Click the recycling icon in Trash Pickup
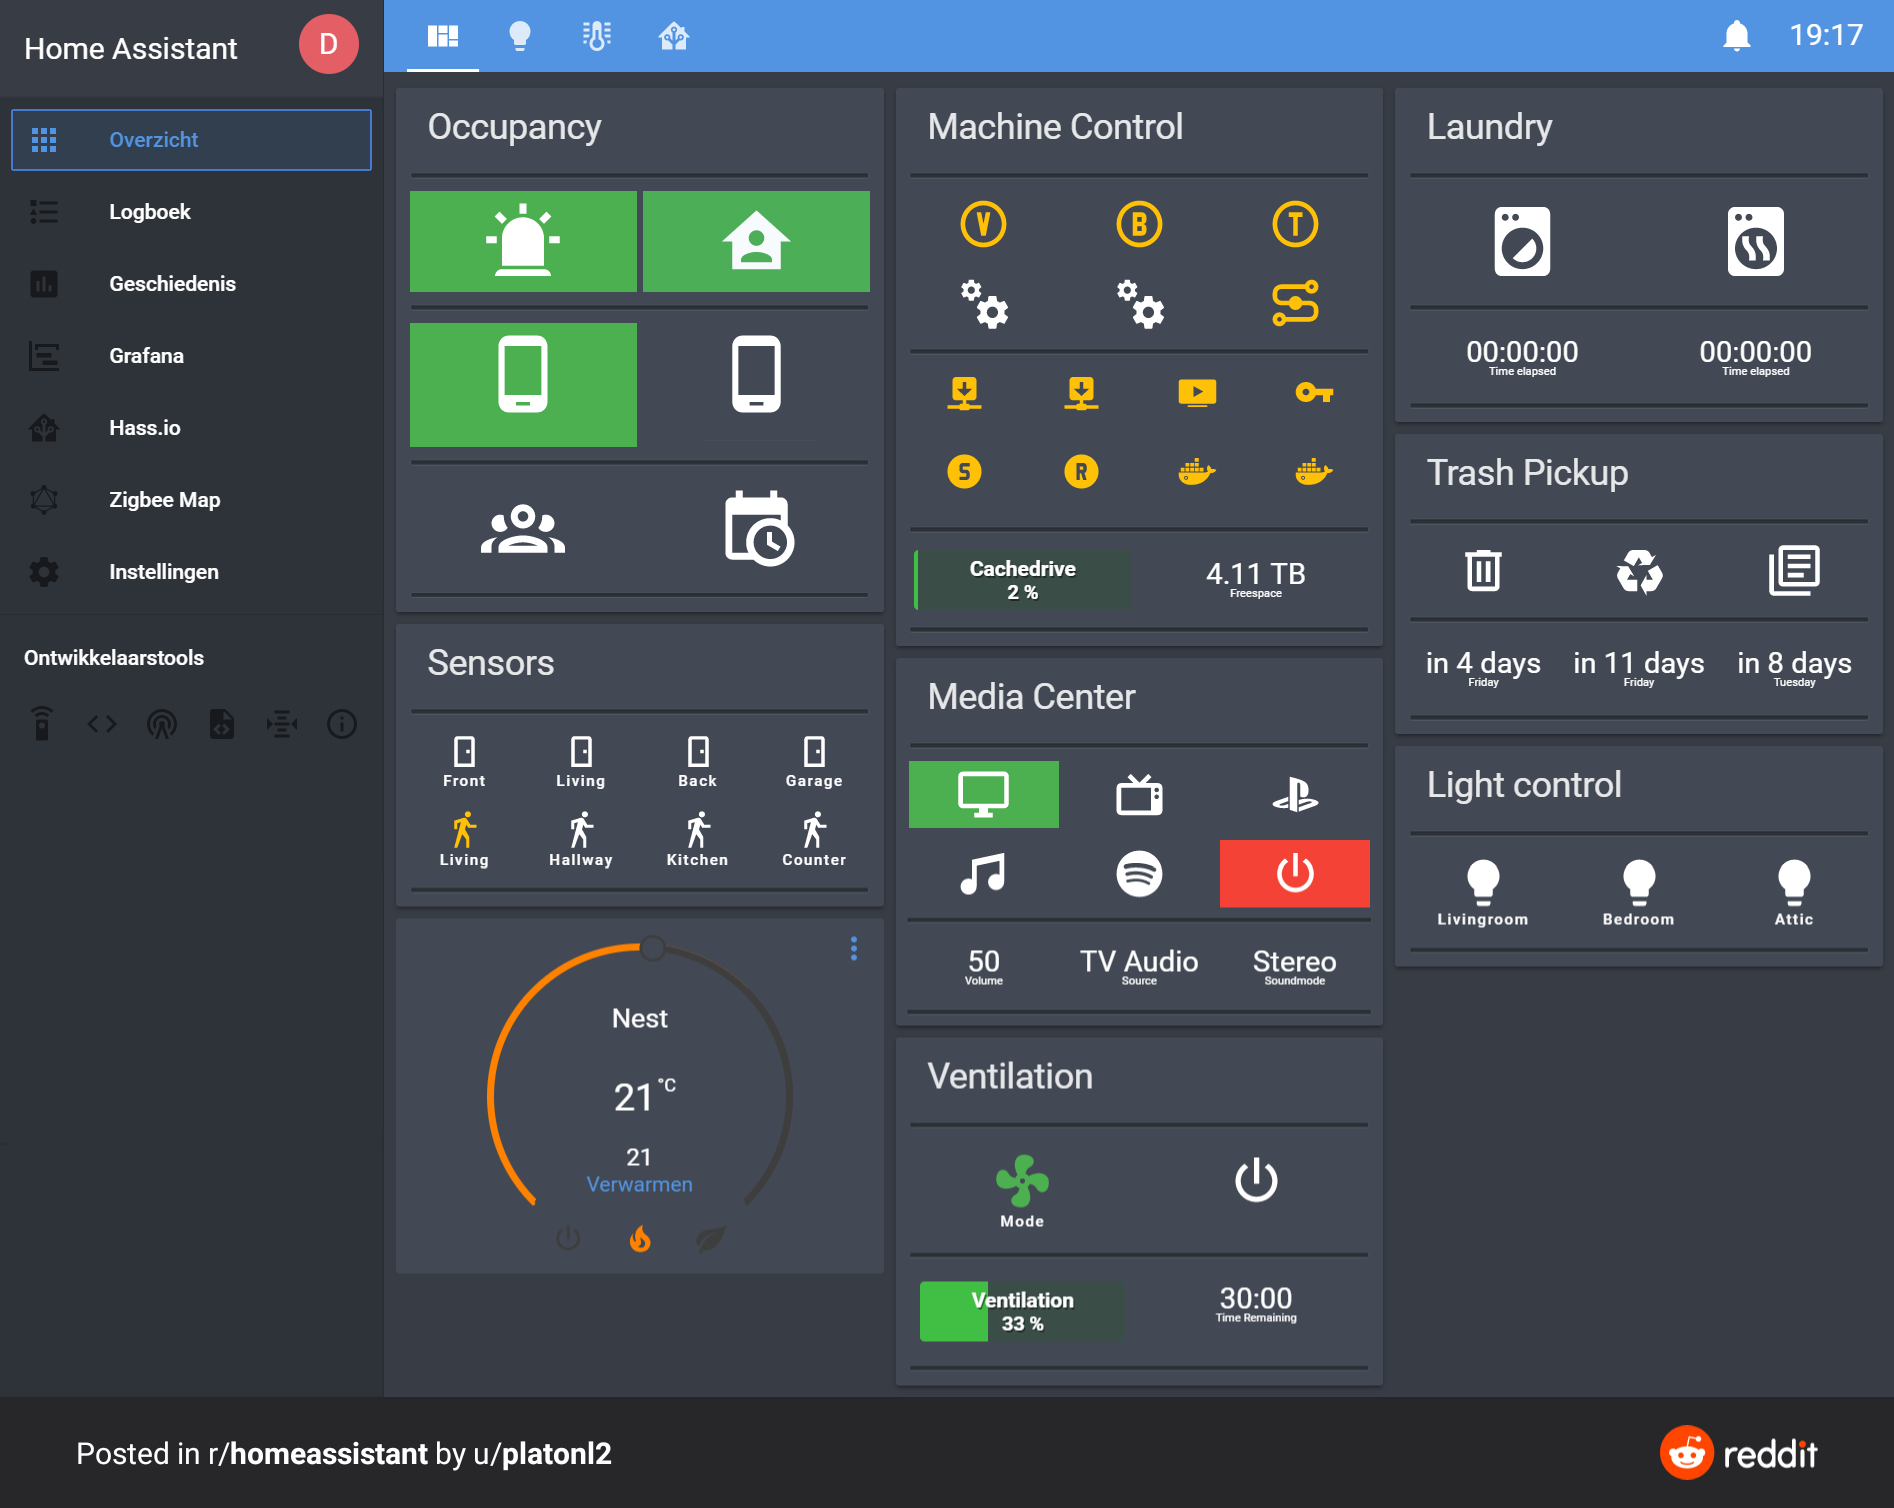1894x1508 pixels. pyautogui.click(x=1639, y=572)
